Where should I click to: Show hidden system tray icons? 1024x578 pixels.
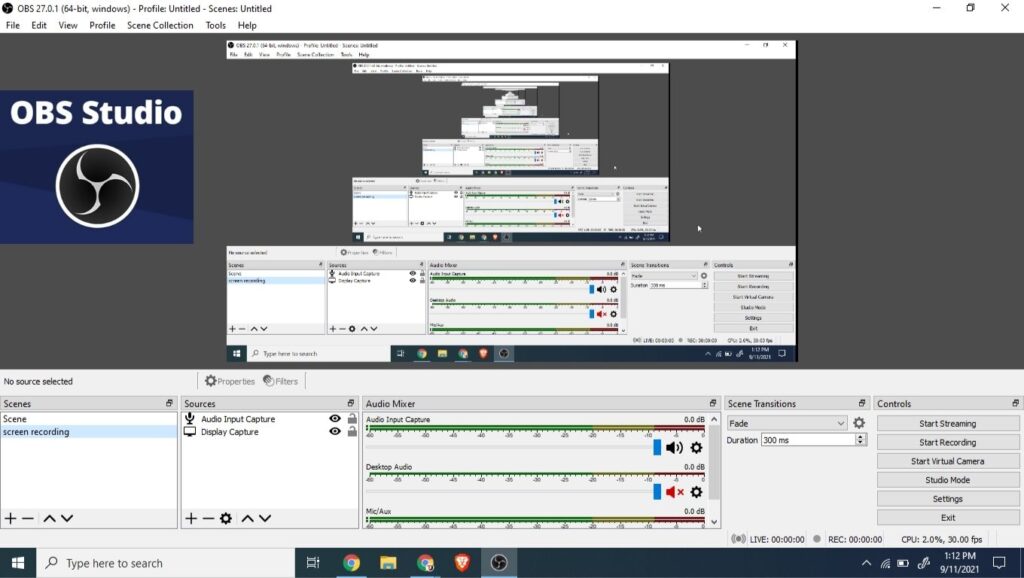866,563
